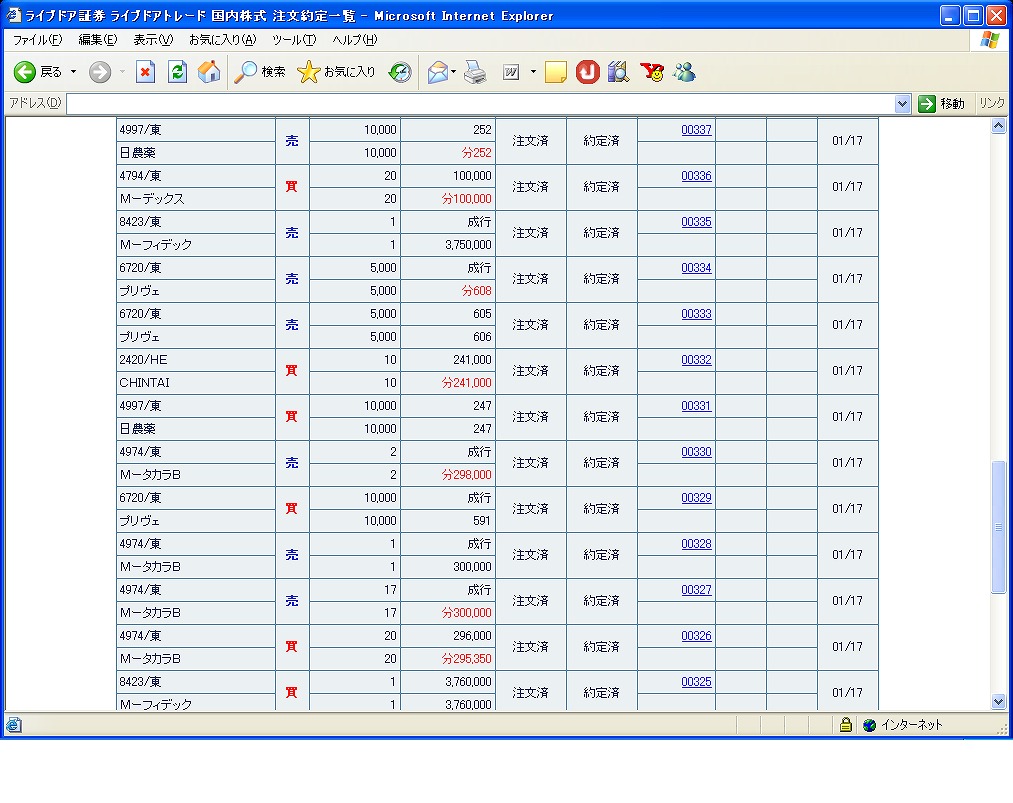Click the red price 分295,350
Image resolution: width=1013 pixels, height=803 pixels.
(466, 658)
